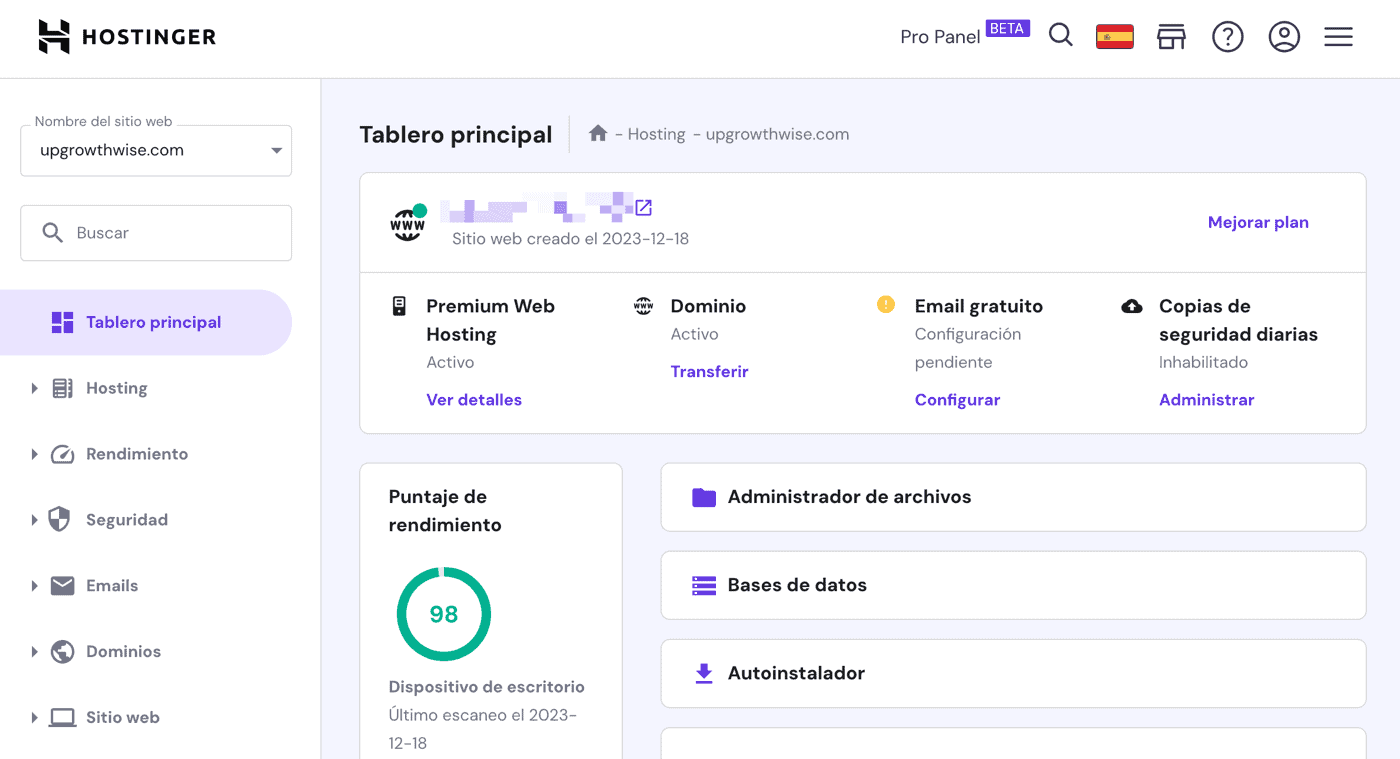Click the www globe icon with green dot
The height and width of the screenshot is (759, 1400).
click(408, 223)
